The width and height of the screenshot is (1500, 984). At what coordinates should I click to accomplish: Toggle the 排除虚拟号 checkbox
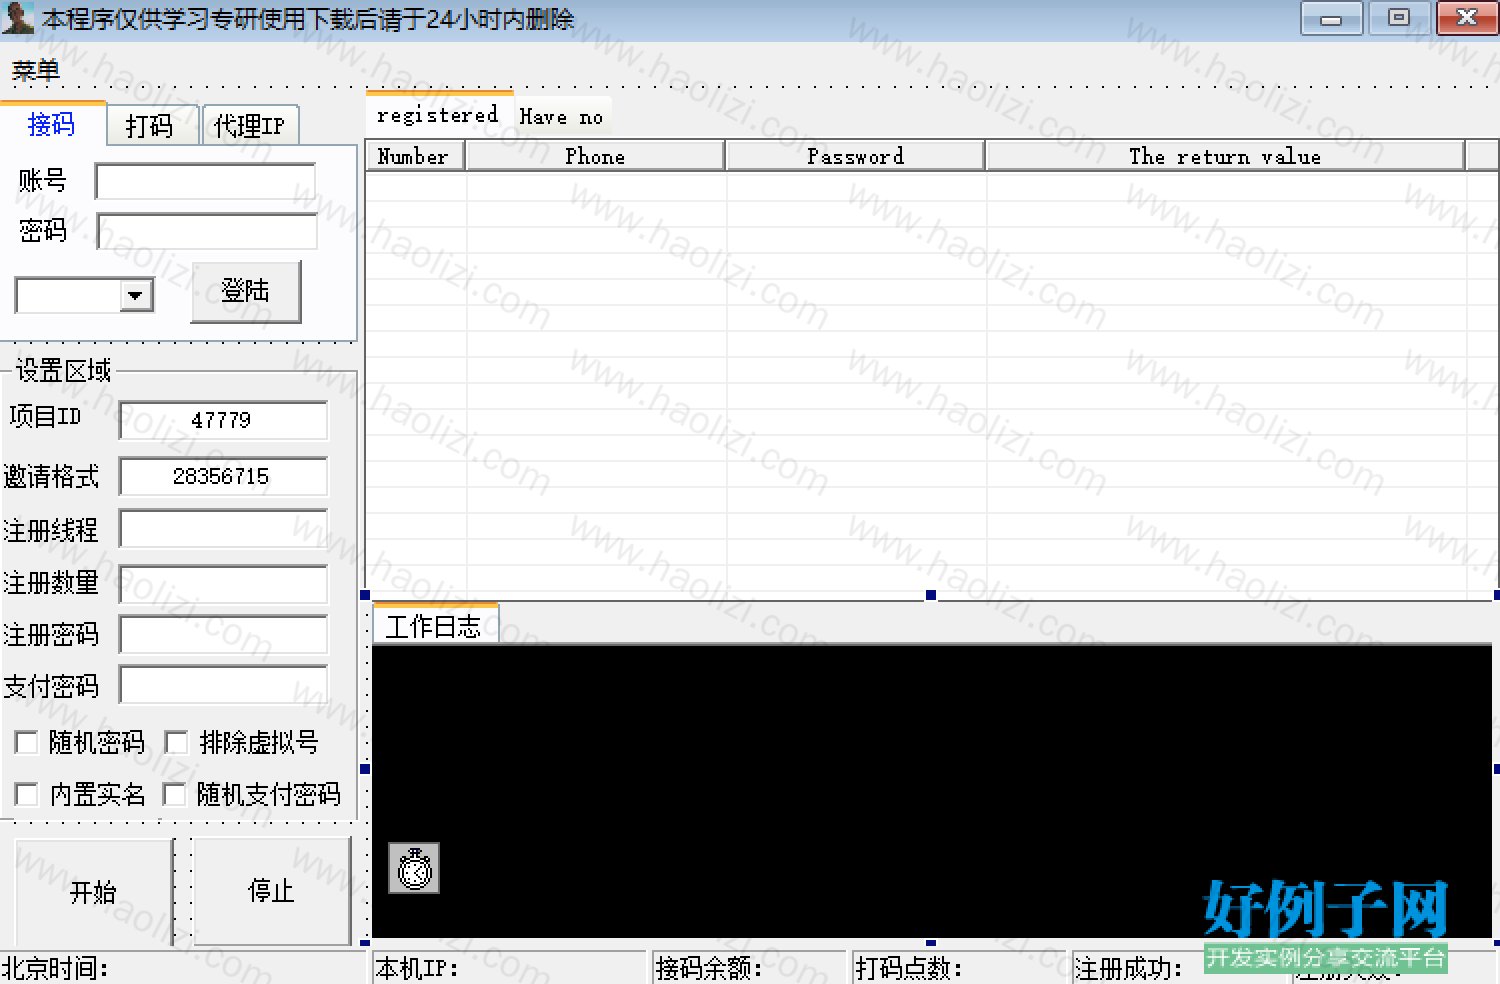point(176,742)
